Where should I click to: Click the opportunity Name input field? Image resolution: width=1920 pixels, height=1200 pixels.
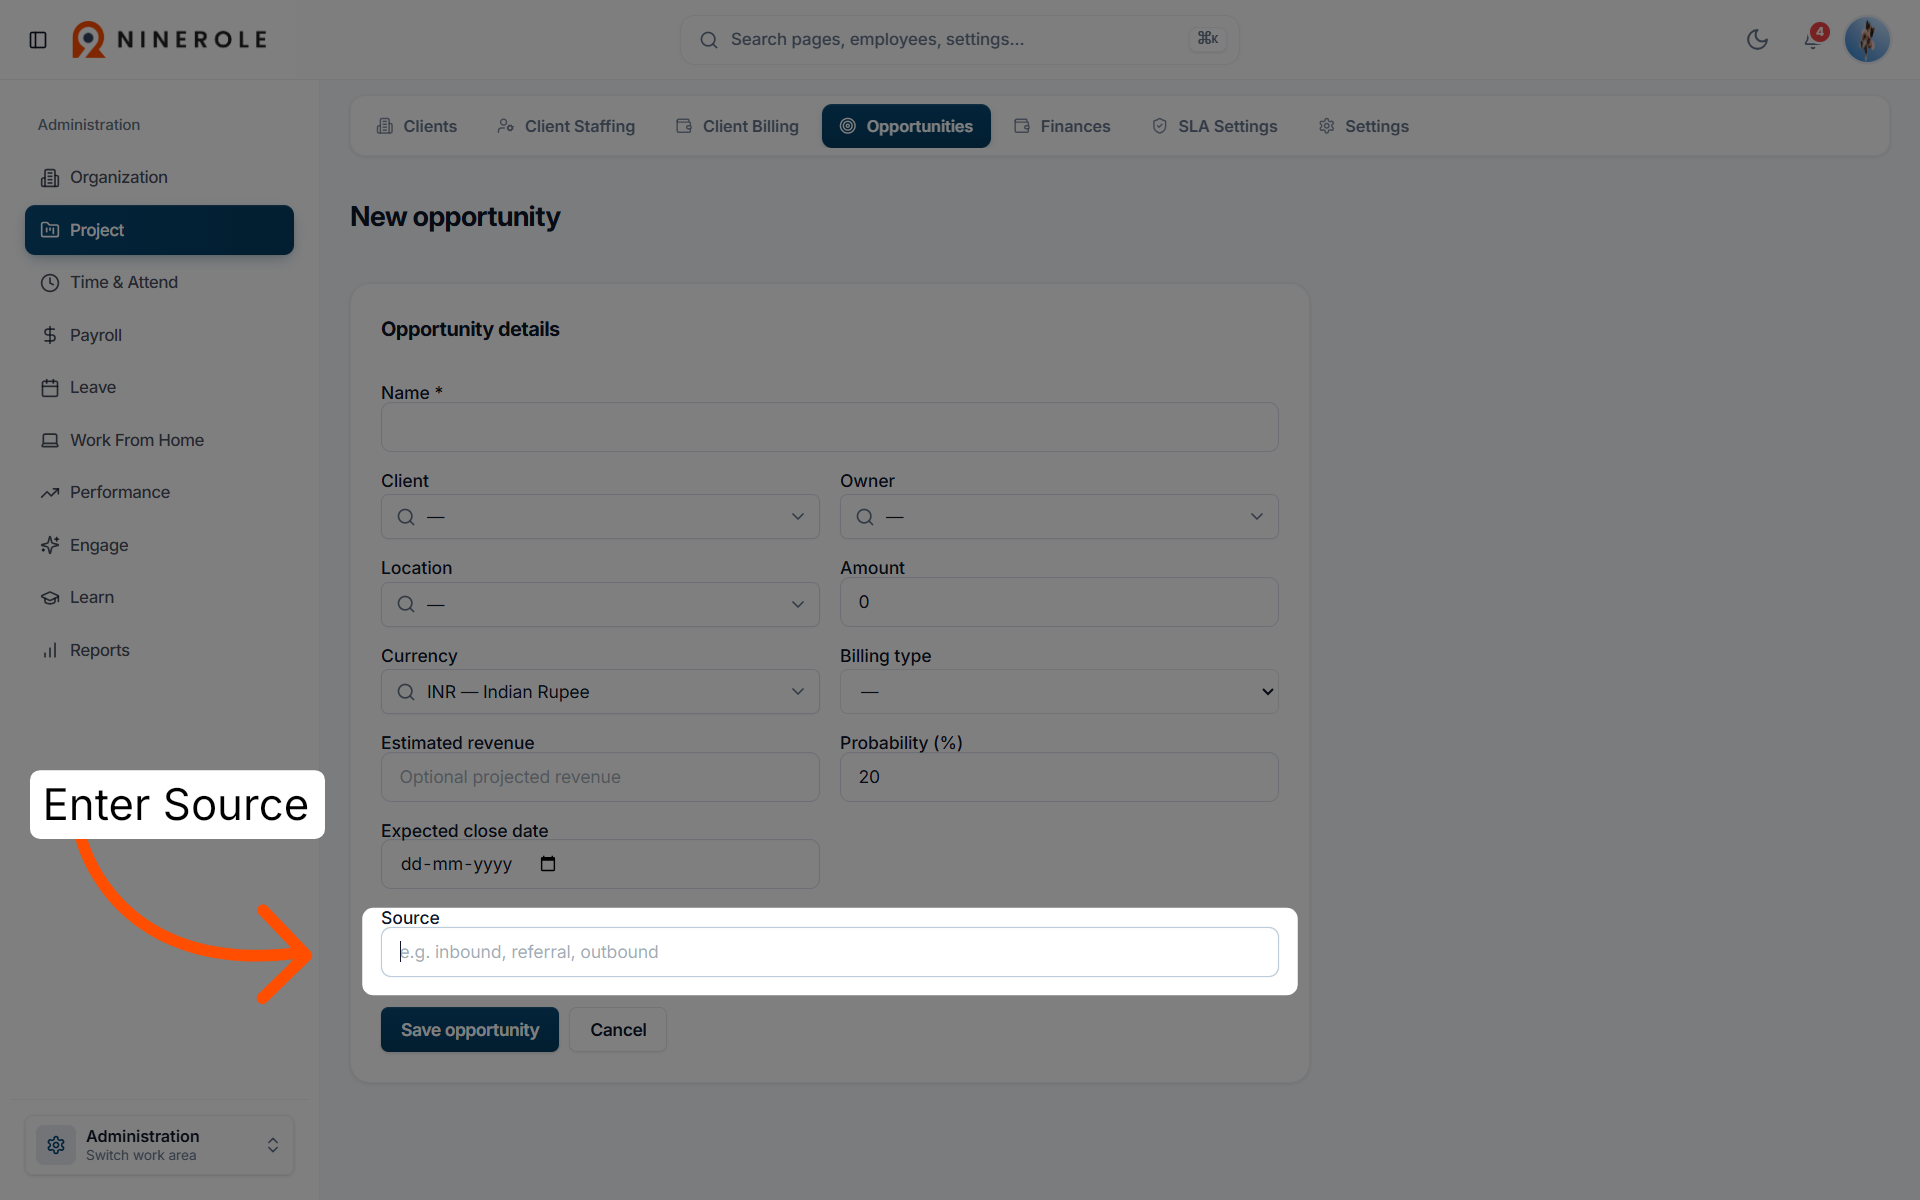click(x=829, y=427)
